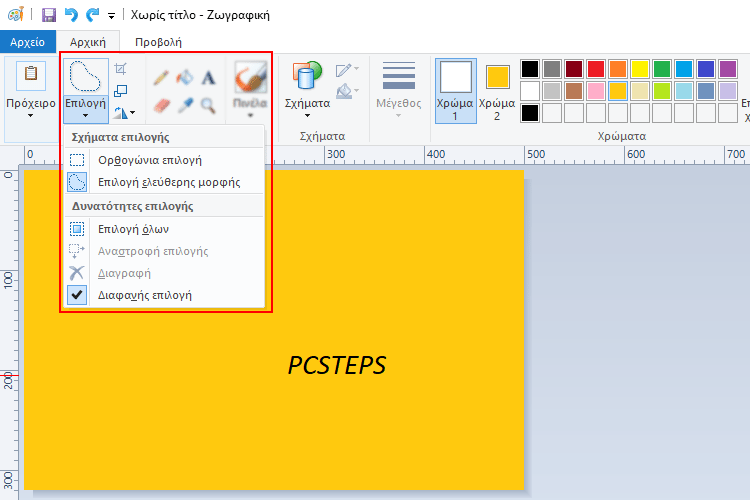Click the Αναστροφή επιλογής menu entry
The height and width of the screenshot is (500, 750).
click(164, 251)
